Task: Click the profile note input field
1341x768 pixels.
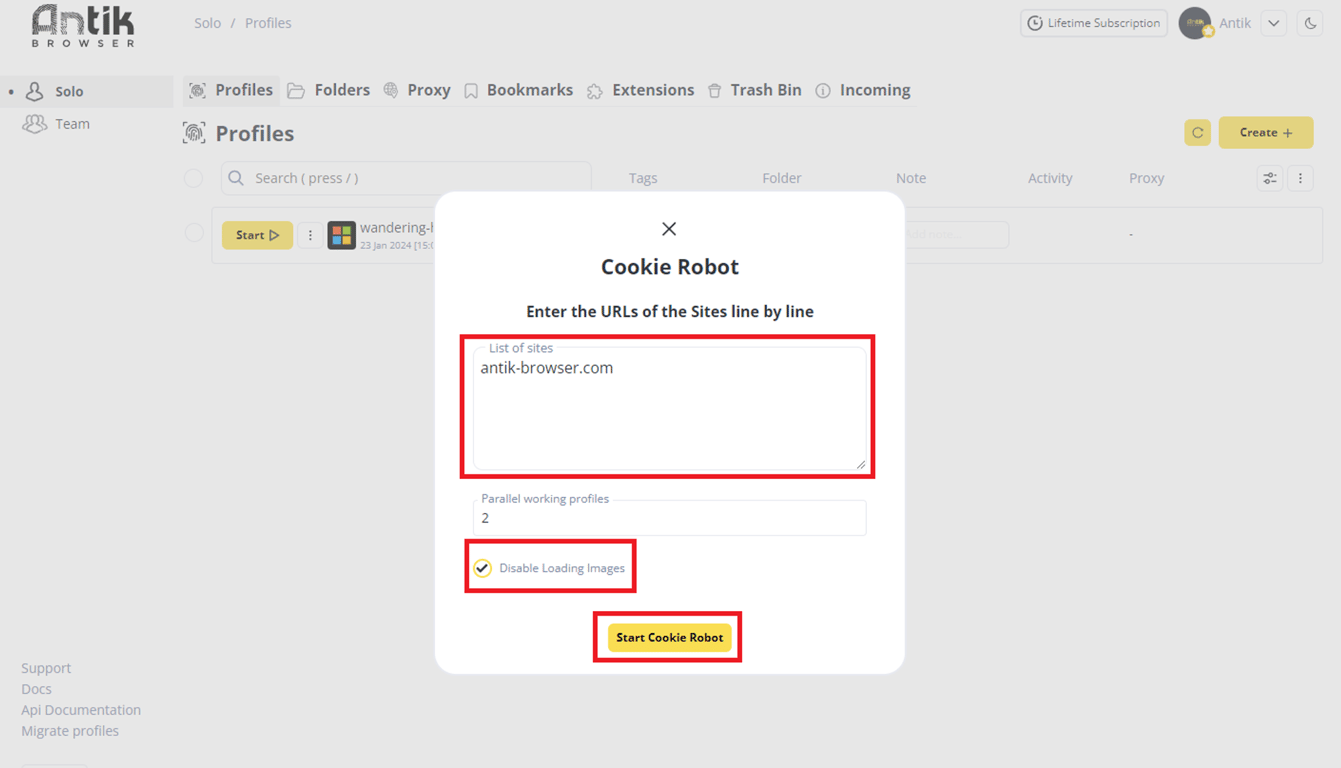Action: click(956, 235)
